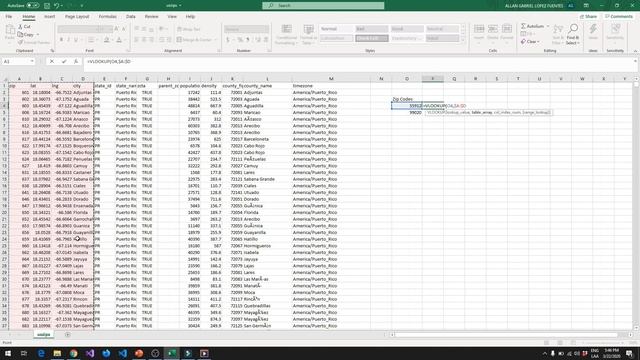Click the Insert Function fx icon

pyautogui.click(x=76, y=61)
